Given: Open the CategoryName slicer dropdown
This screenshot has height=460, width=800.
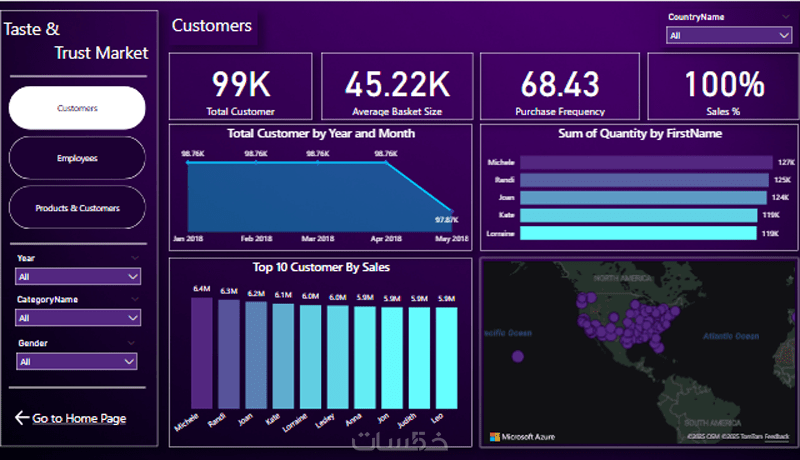Looking at the screenshot, I should [x=78, y=318].
